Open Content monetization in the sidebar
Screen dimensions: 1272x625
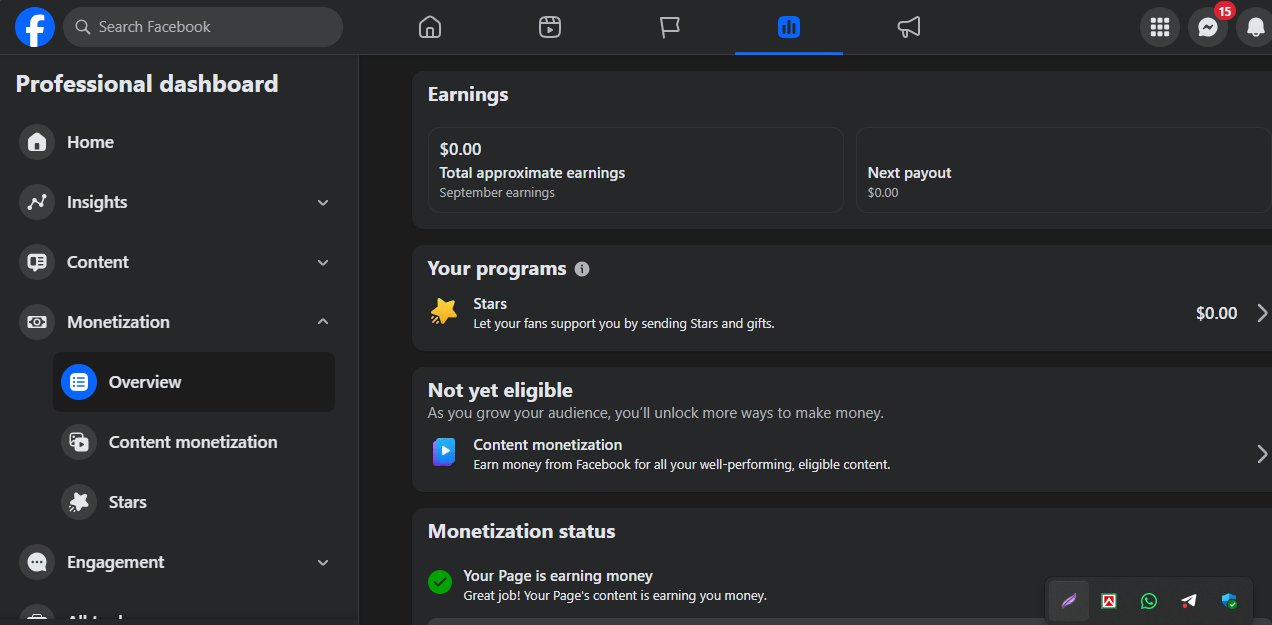point(194,442)
